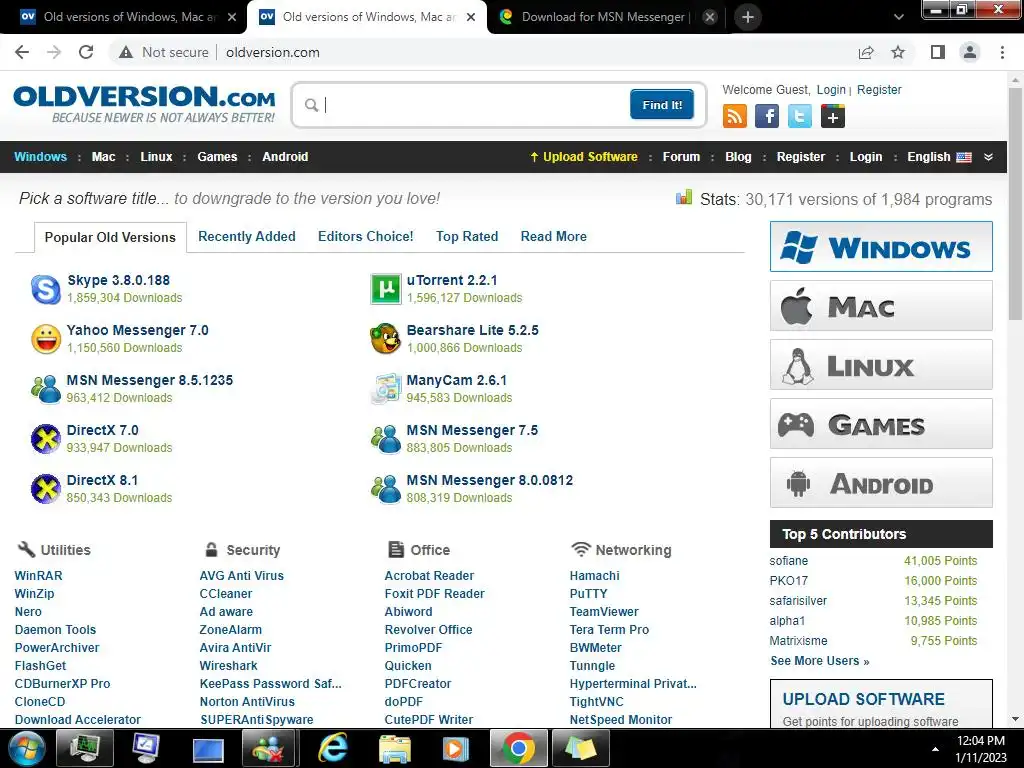Bookmark this page with the star icon

coord(898,52)
